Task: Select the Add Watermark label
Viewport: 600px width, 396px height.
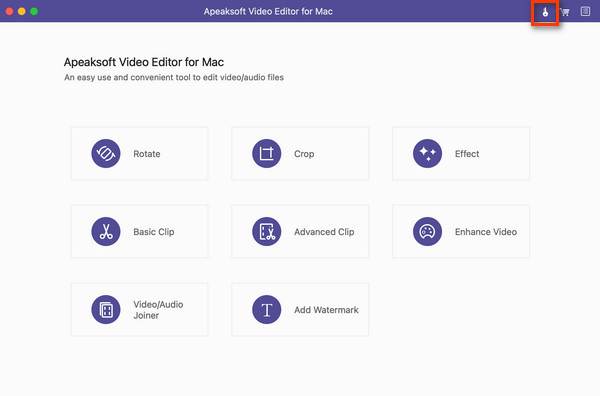Action: point(326,310)
